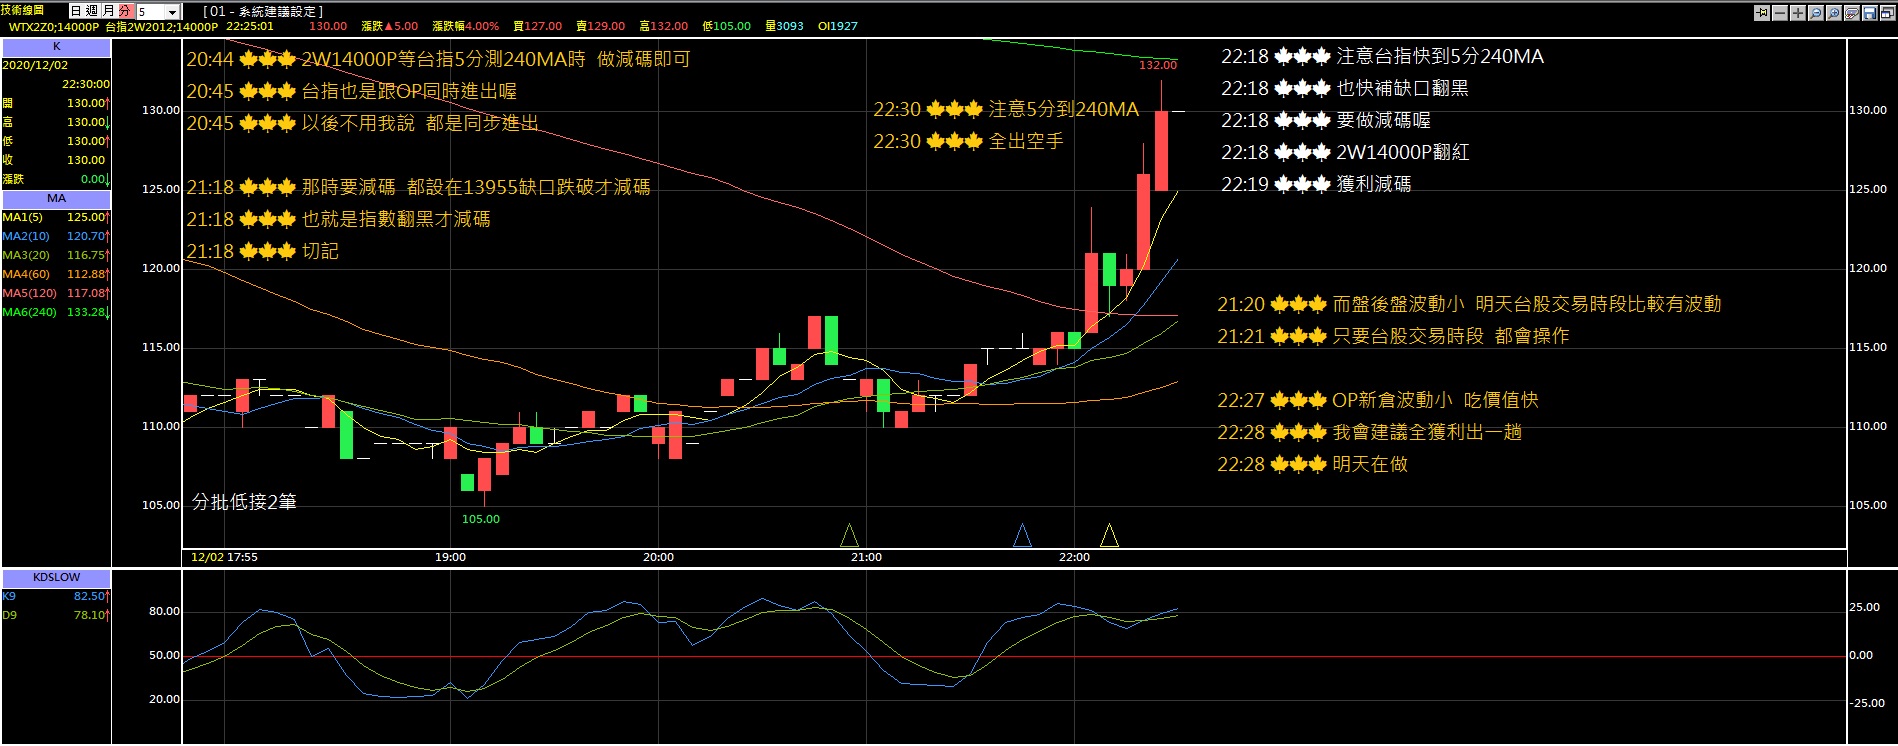Click the 開 130.00 open price row
The height and width of the screenshot is (746, 1898).
pos(56,103)
